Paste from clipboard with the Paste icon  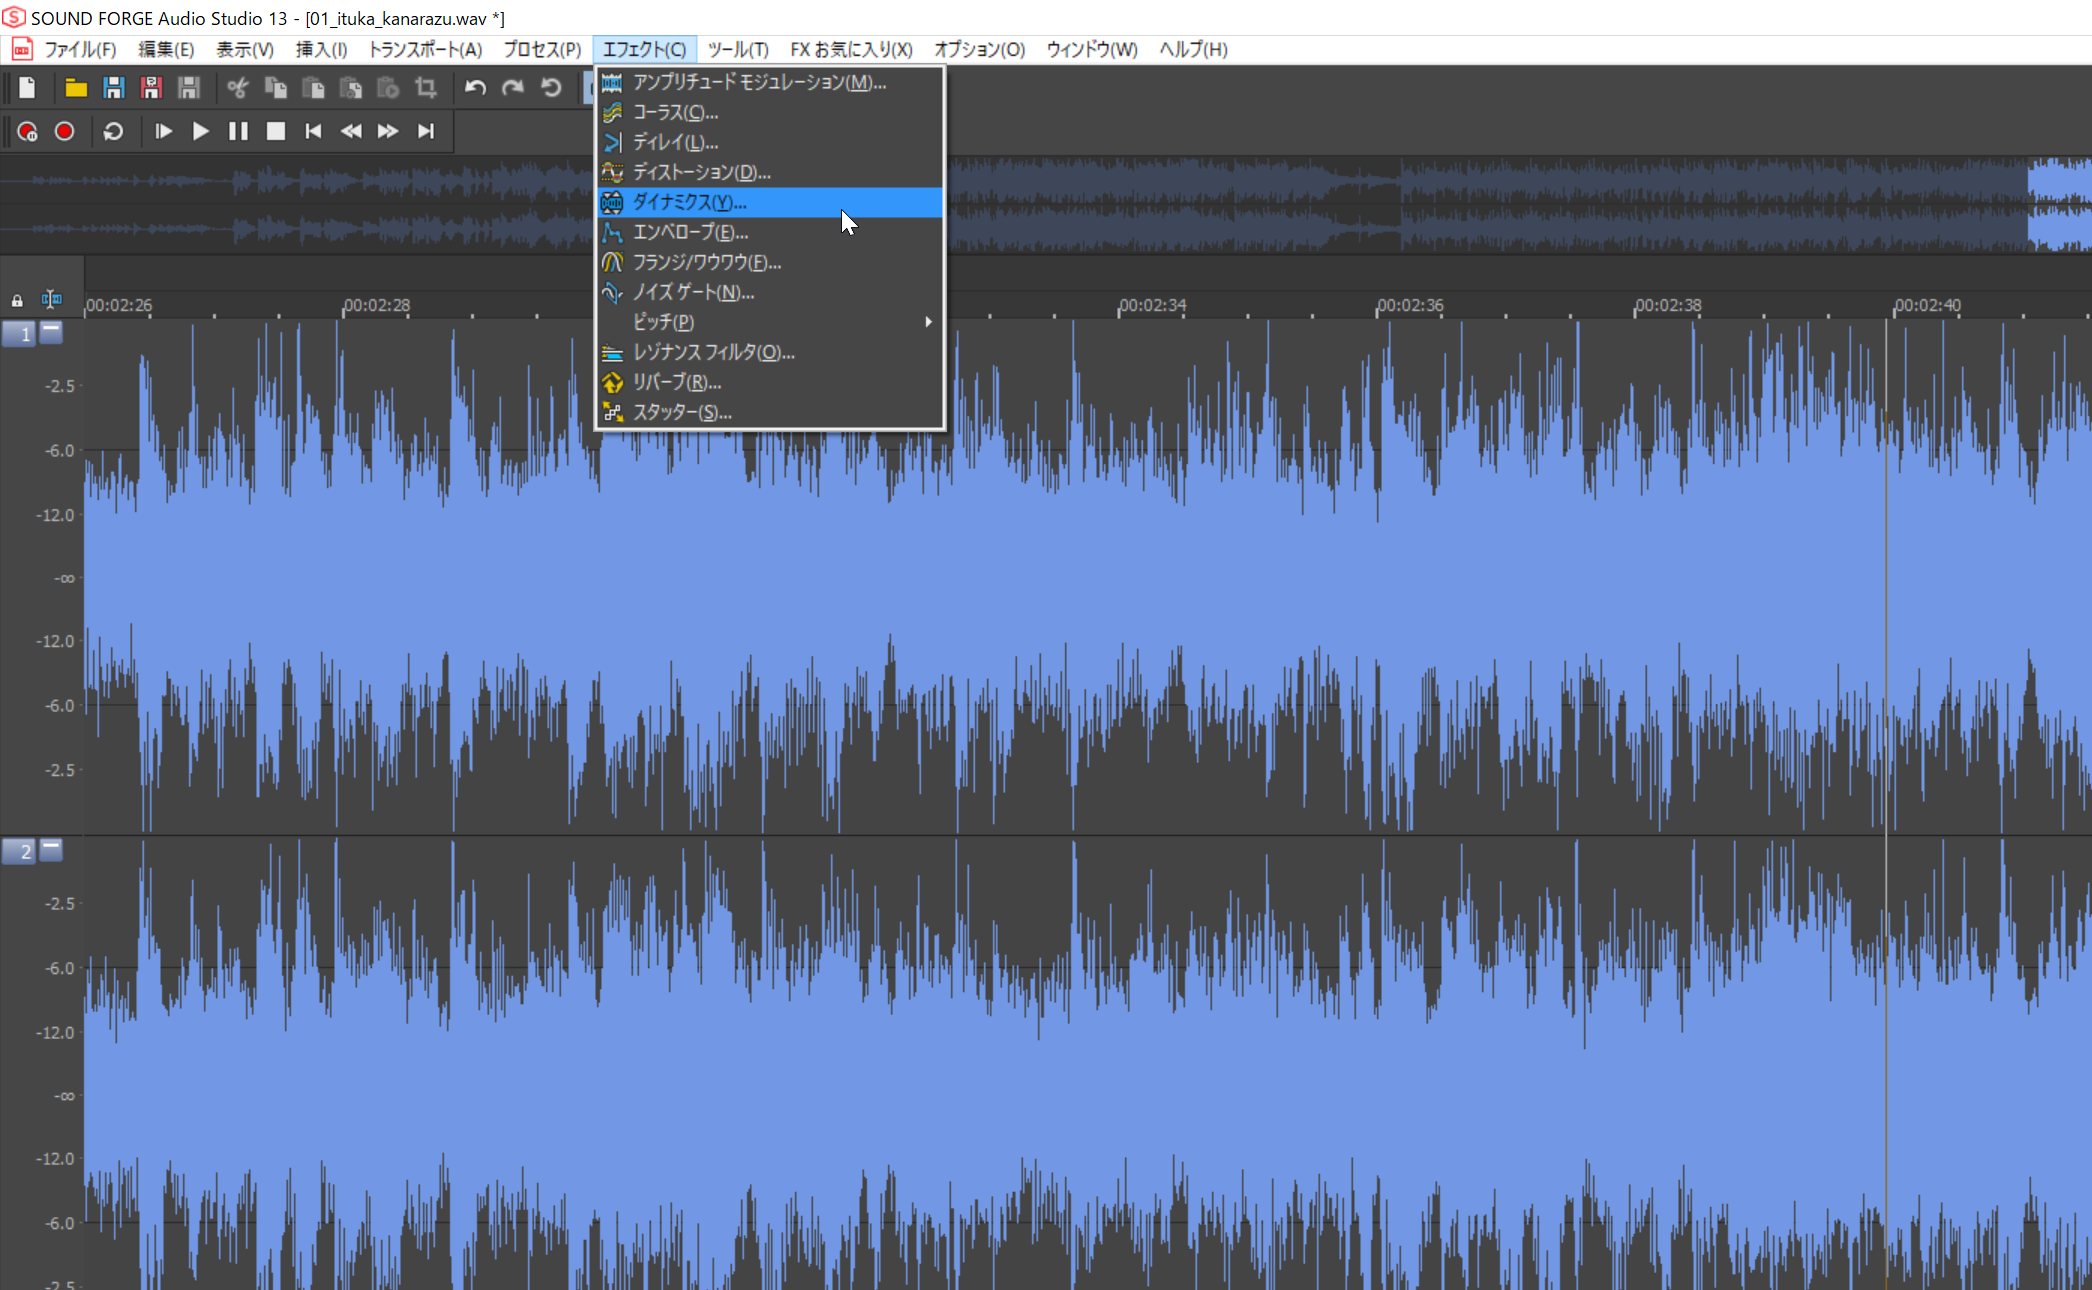click(x=313, y=88)
